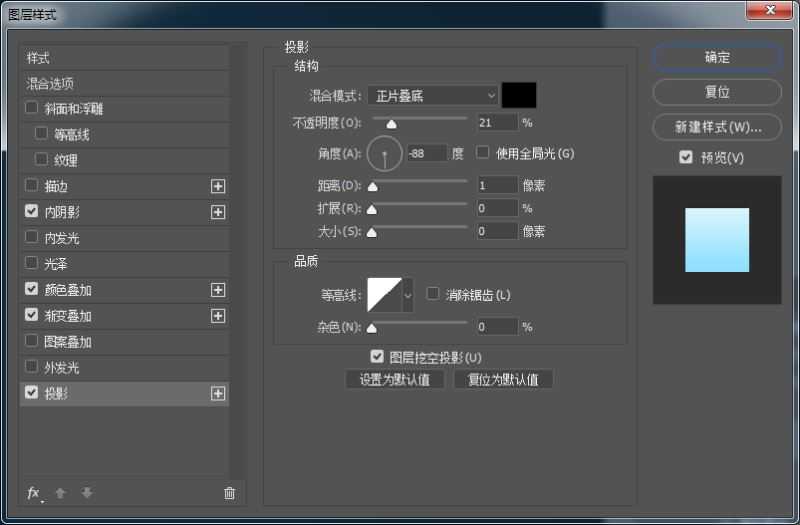The image size is (800, 525).
Task: Click the 大小 value field
Action: 497,231
